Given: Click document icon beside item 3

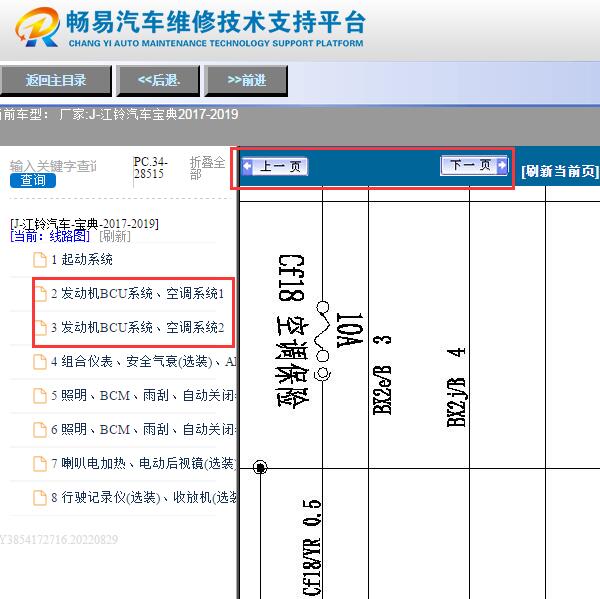Looking at the screenshot, I should tap(41, 328).
